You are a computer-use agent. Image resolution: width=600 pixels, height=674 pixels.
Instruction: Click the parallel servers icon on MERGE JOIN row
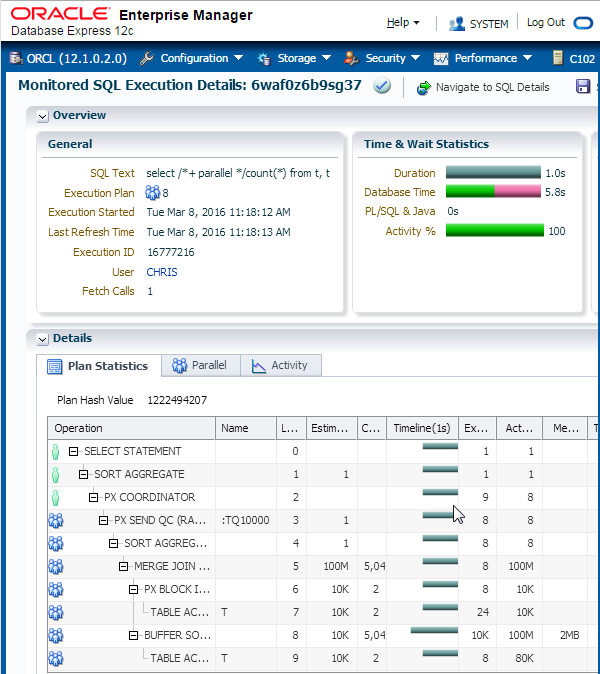pyautogui.click(x=56, y=567)
